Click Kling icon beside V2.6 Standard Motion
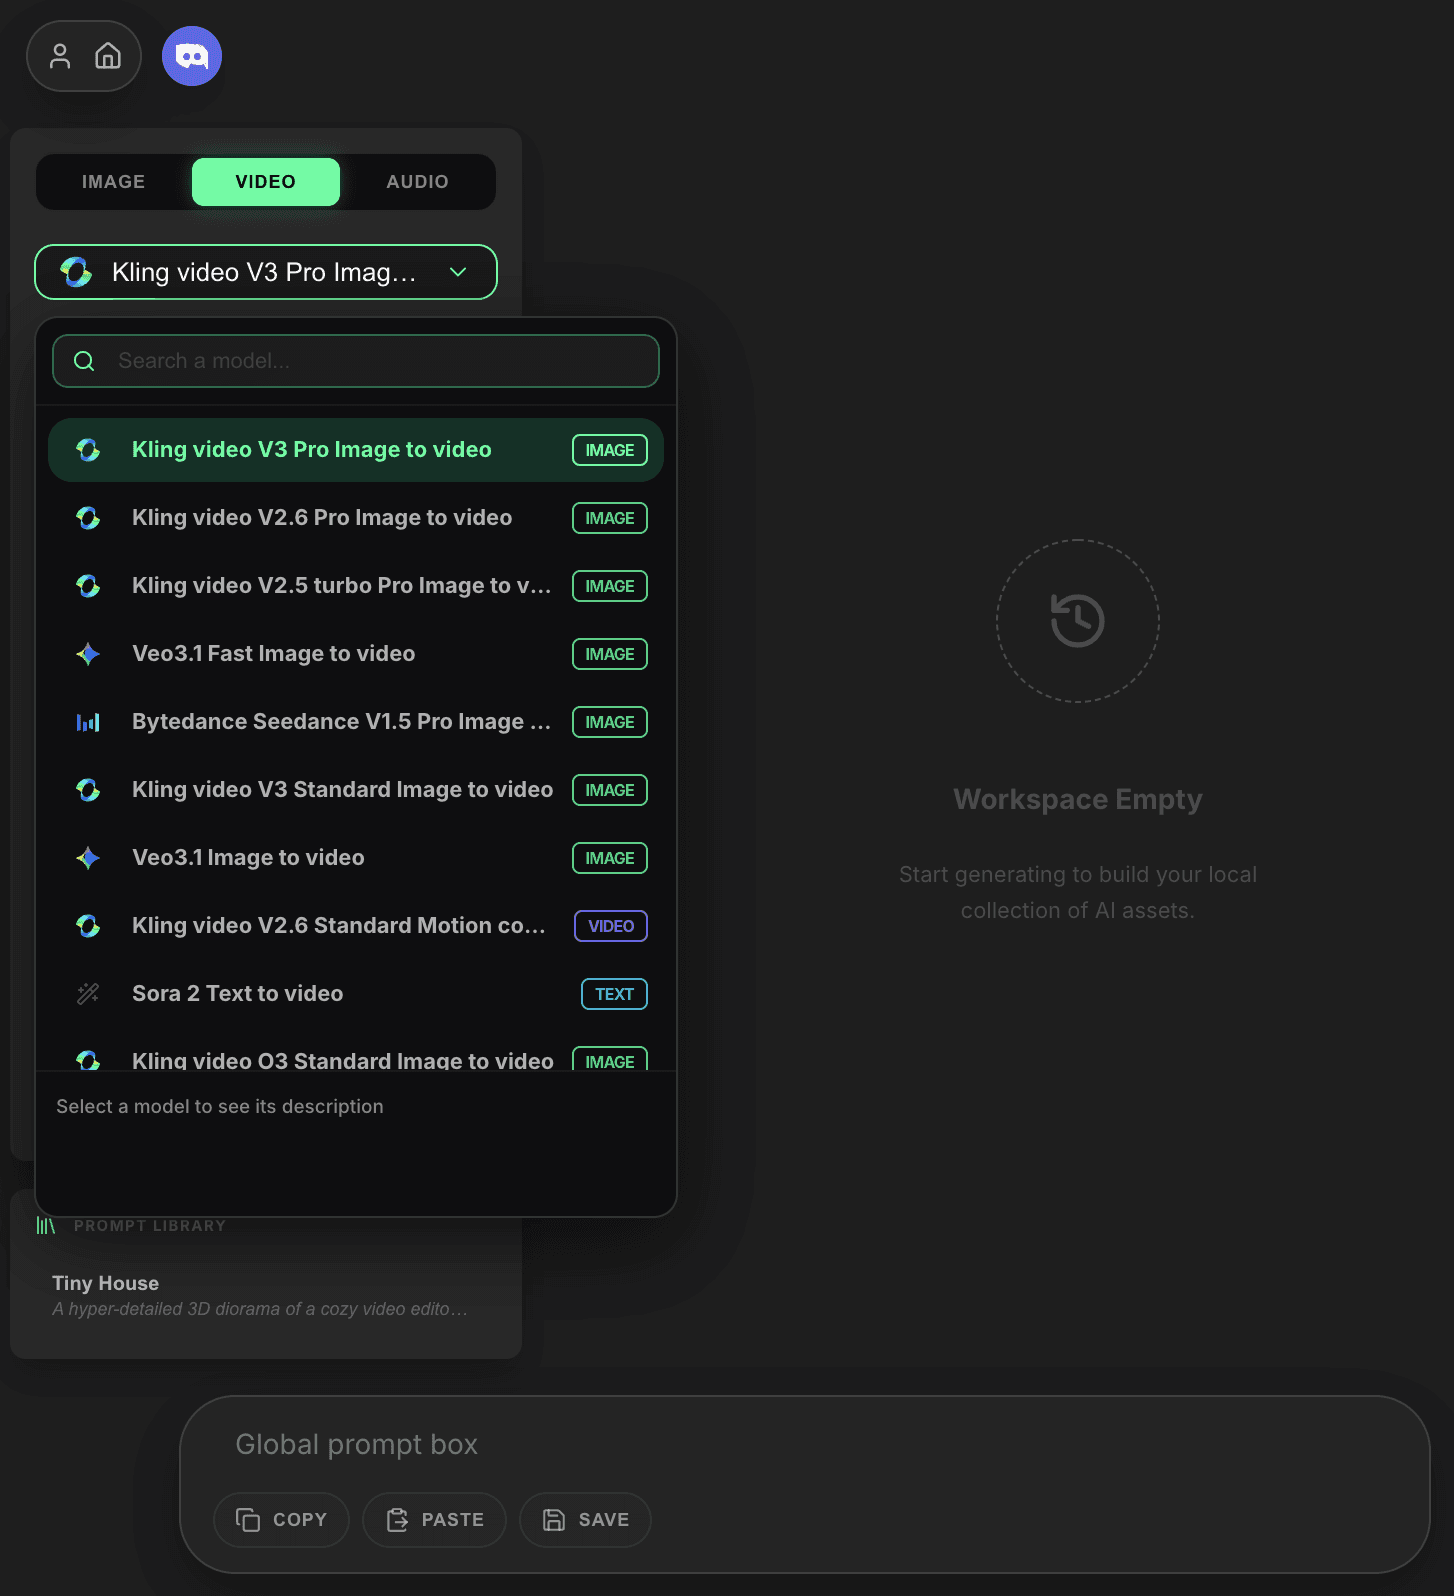Viewport: 1454px width, 1596px height. pyautogui.click(x=88, y=926)
